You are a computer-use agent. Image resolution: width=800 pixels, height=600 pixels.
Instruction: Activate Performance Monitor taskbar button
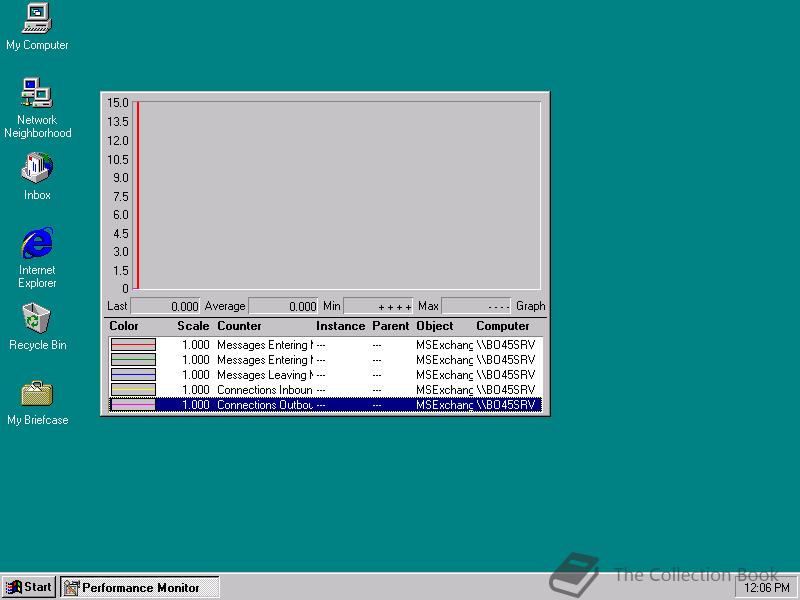tap(140, 587)
